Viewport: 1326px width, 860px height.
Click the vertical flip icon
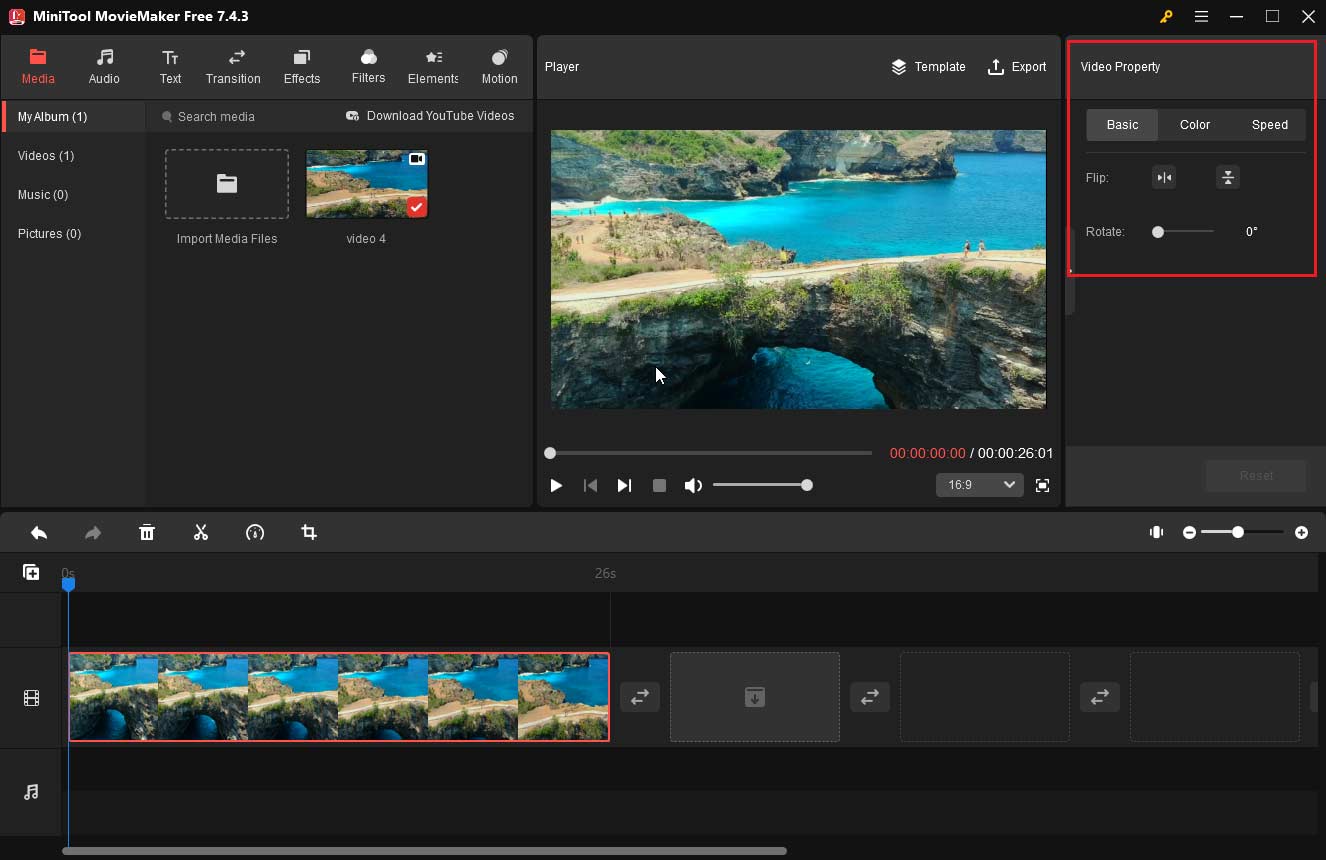tap(1228, 178)
